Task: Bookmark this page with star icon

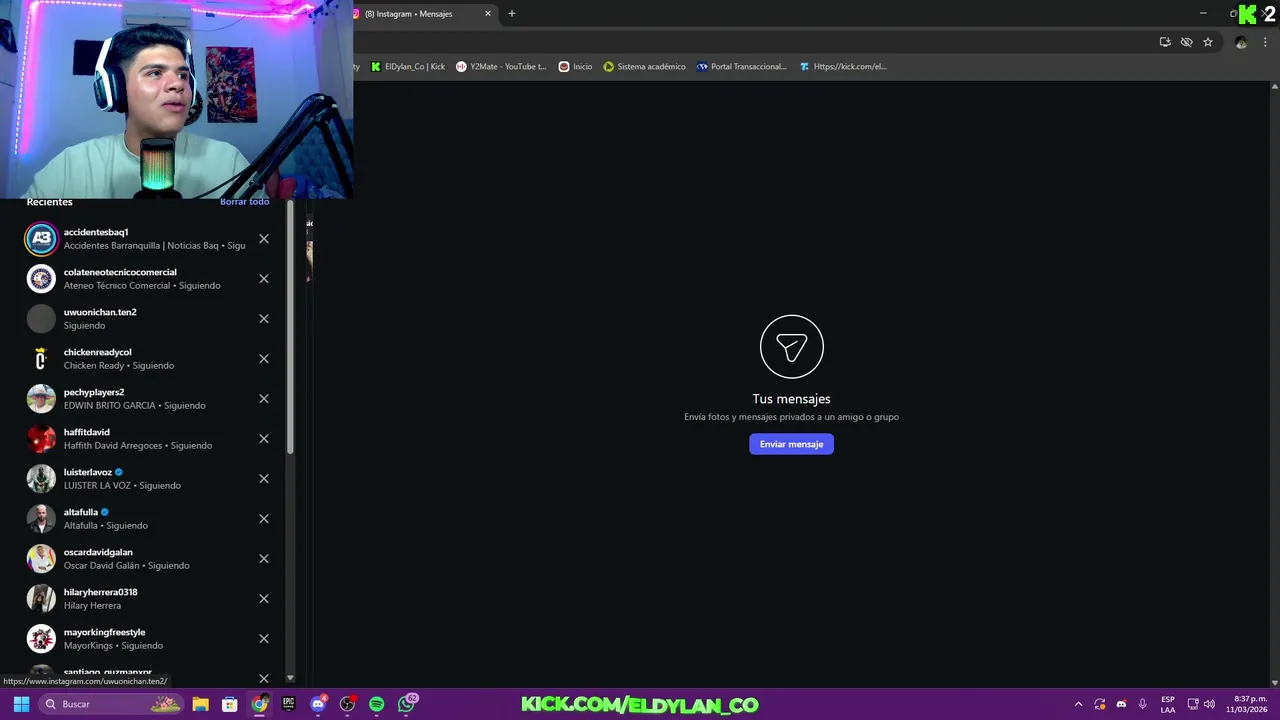Action: point(1208,42)
